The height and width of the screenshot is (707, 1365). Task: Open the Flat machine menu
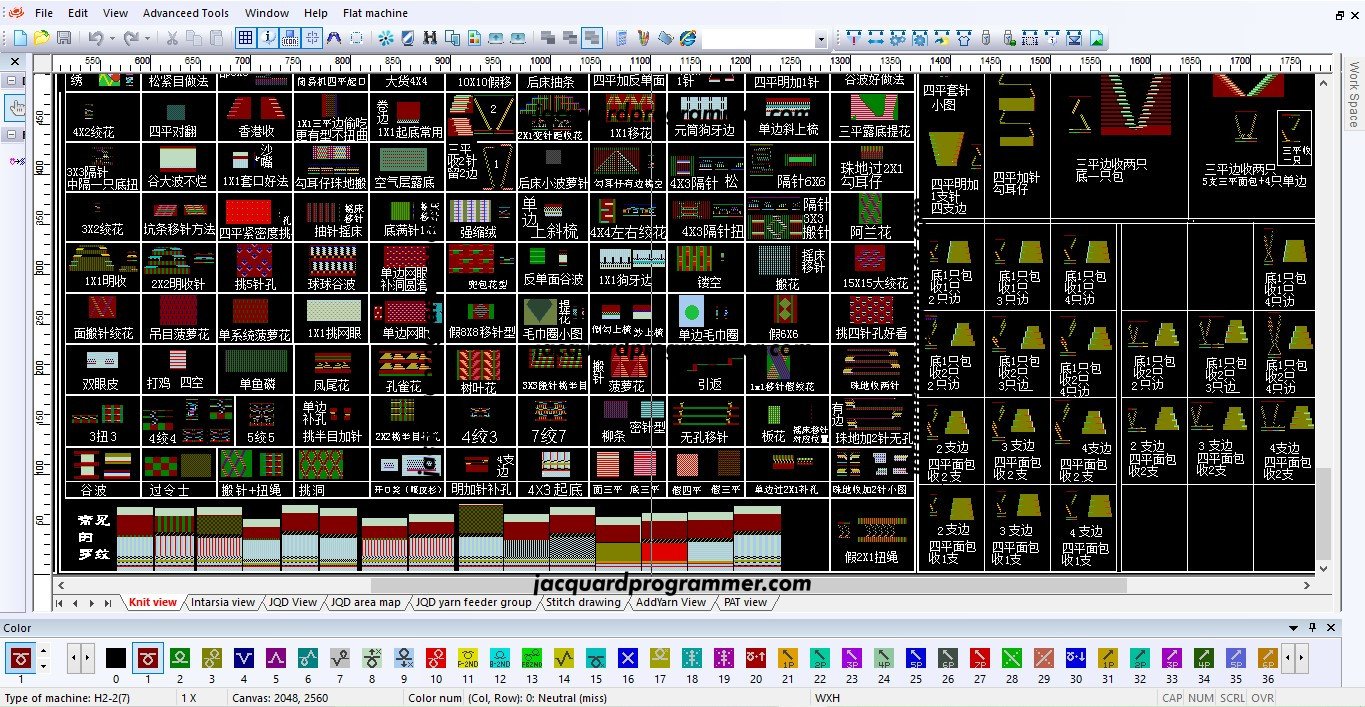click(x=375, y=13)
